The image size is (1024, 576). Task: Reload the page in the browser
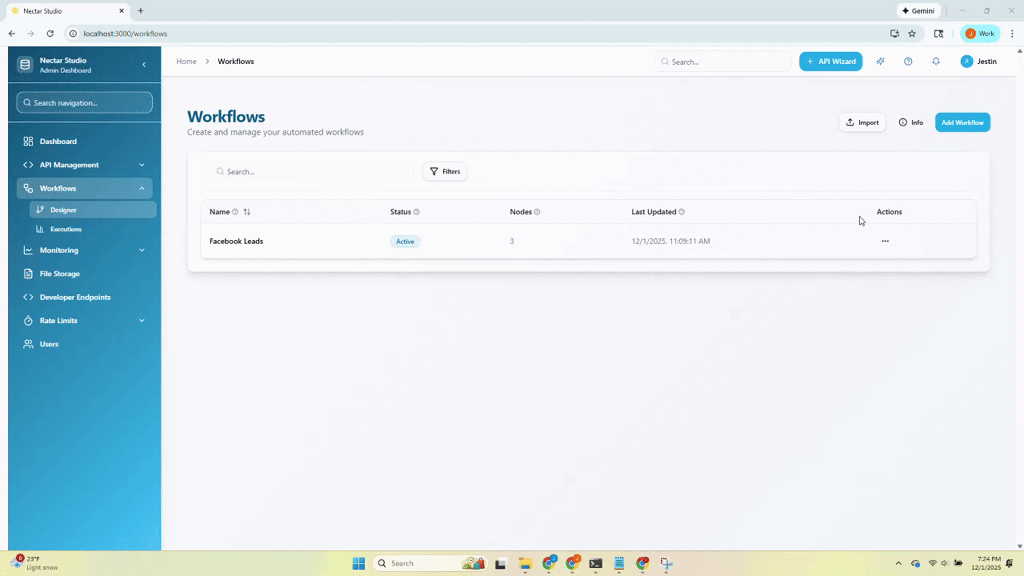click(50, 33)
